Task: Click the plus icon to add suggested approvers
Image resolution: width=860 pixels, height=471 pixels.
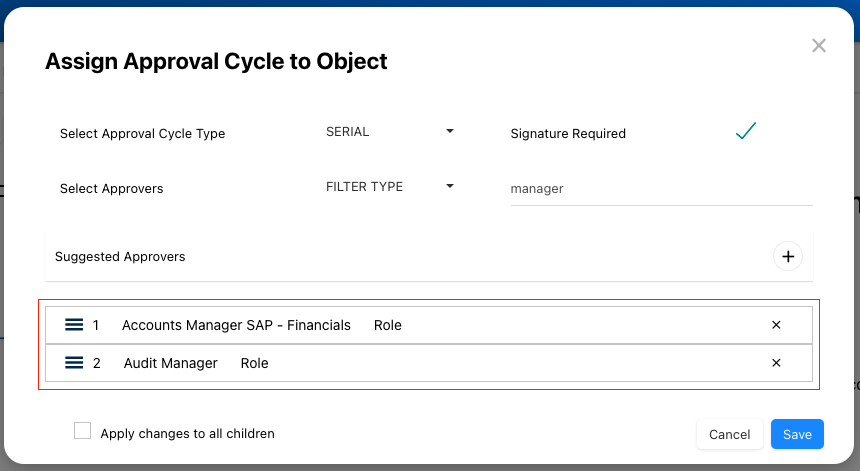Action: pyautogui.click(x=788, y=257)
